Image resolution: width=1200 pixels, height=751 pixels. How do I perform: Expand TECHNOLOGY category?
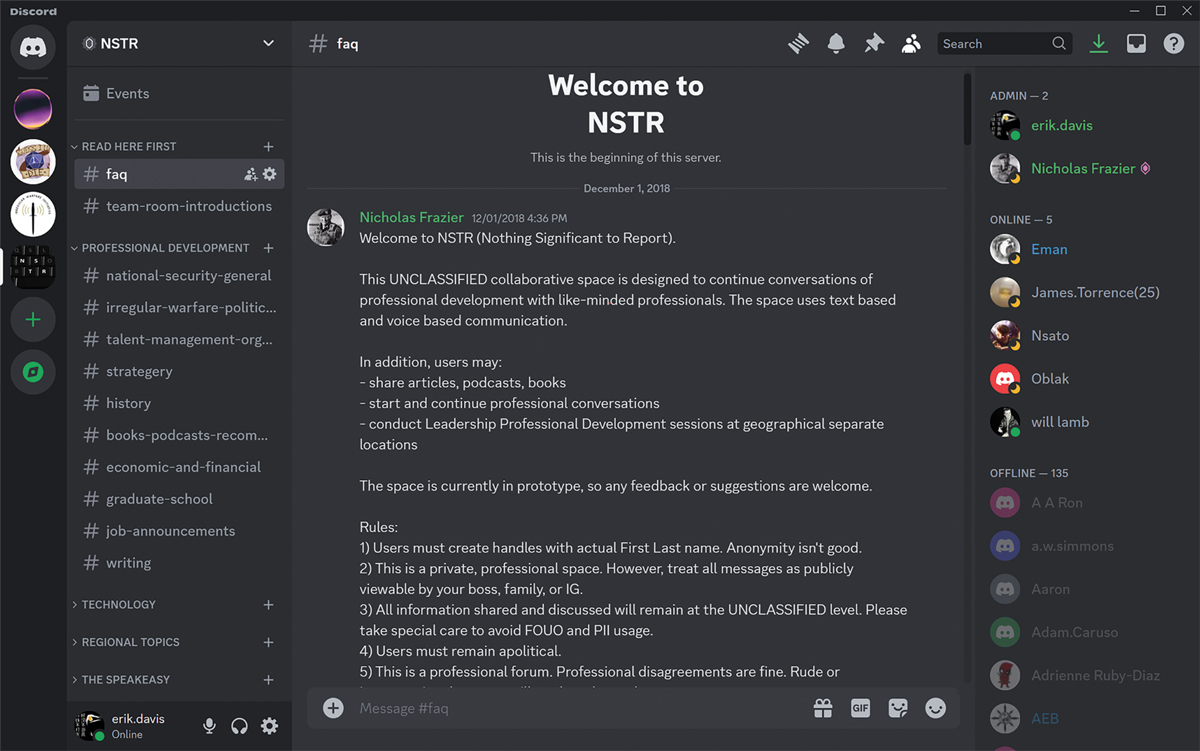pos(113,605)
